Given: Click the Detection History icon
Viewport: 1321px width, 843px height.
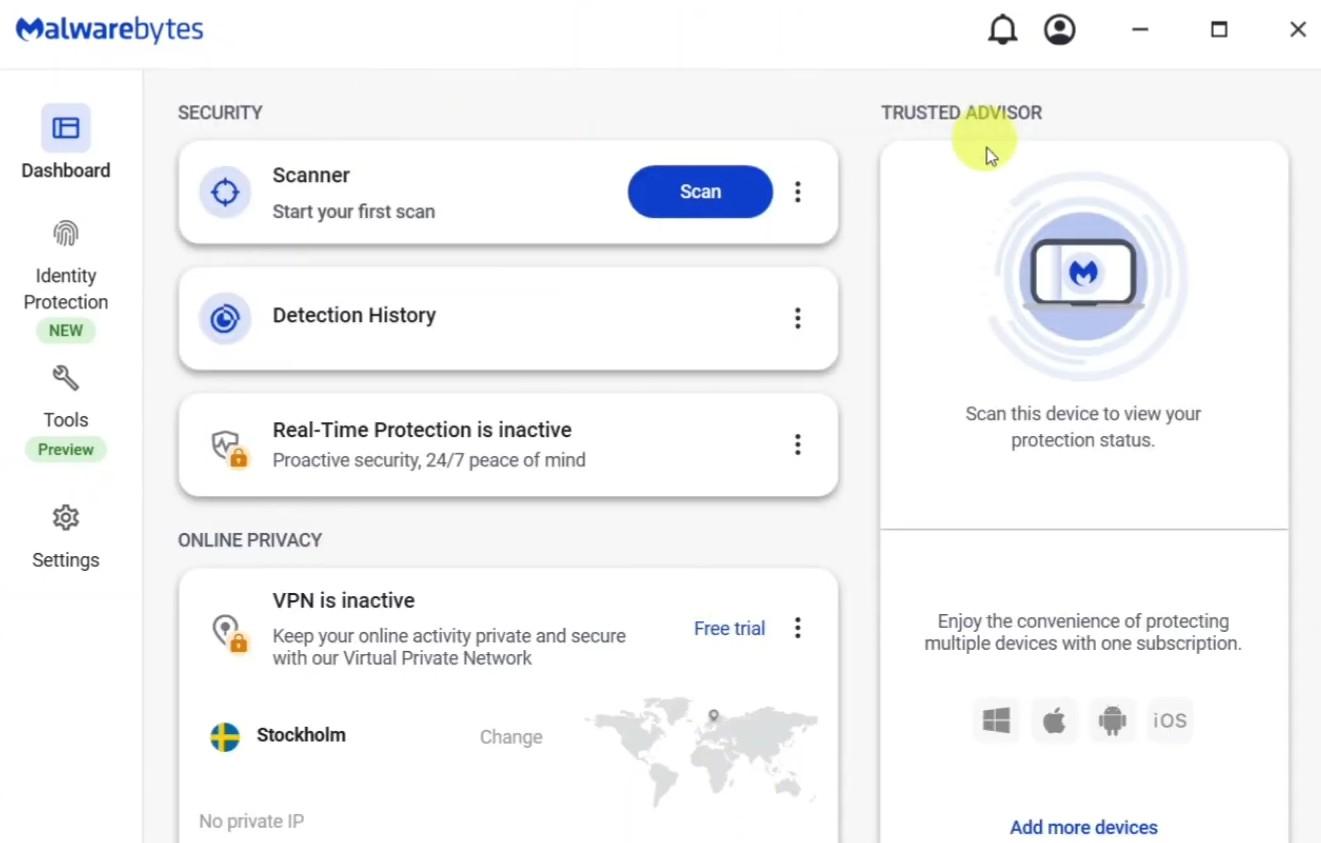Looking at the screenshot, I should (225, 318).
